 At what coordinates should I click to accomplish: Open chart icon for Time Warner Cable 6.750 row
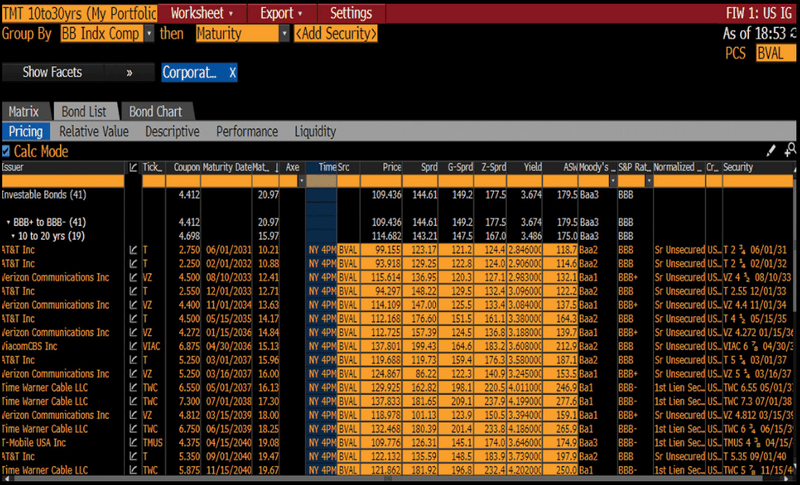133,429
